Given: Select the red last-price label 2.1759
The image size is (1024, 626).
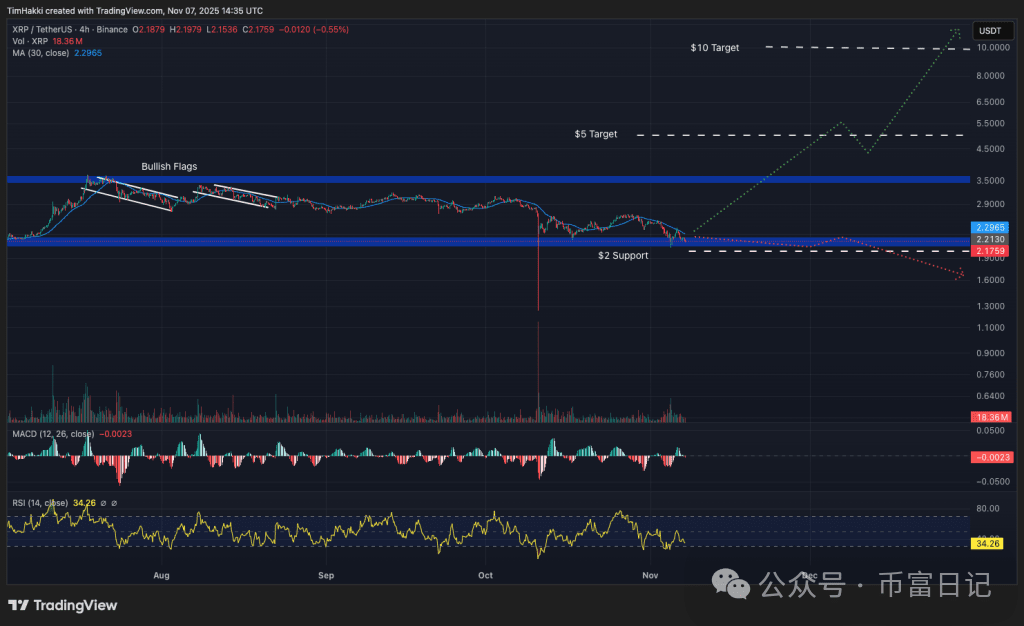Looking at the screenshot, I should pyautogui.click(x=988, y=252).
